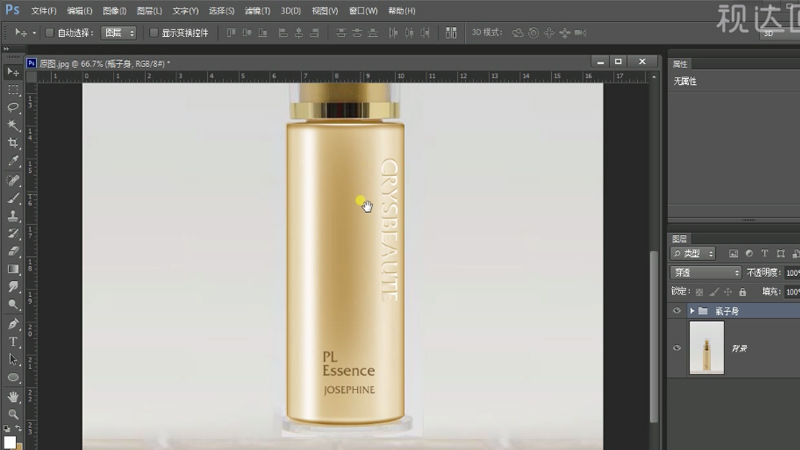Toggle lock position icon
The height and width of the screenshot is (450, 800).
[x=728, y=292]
